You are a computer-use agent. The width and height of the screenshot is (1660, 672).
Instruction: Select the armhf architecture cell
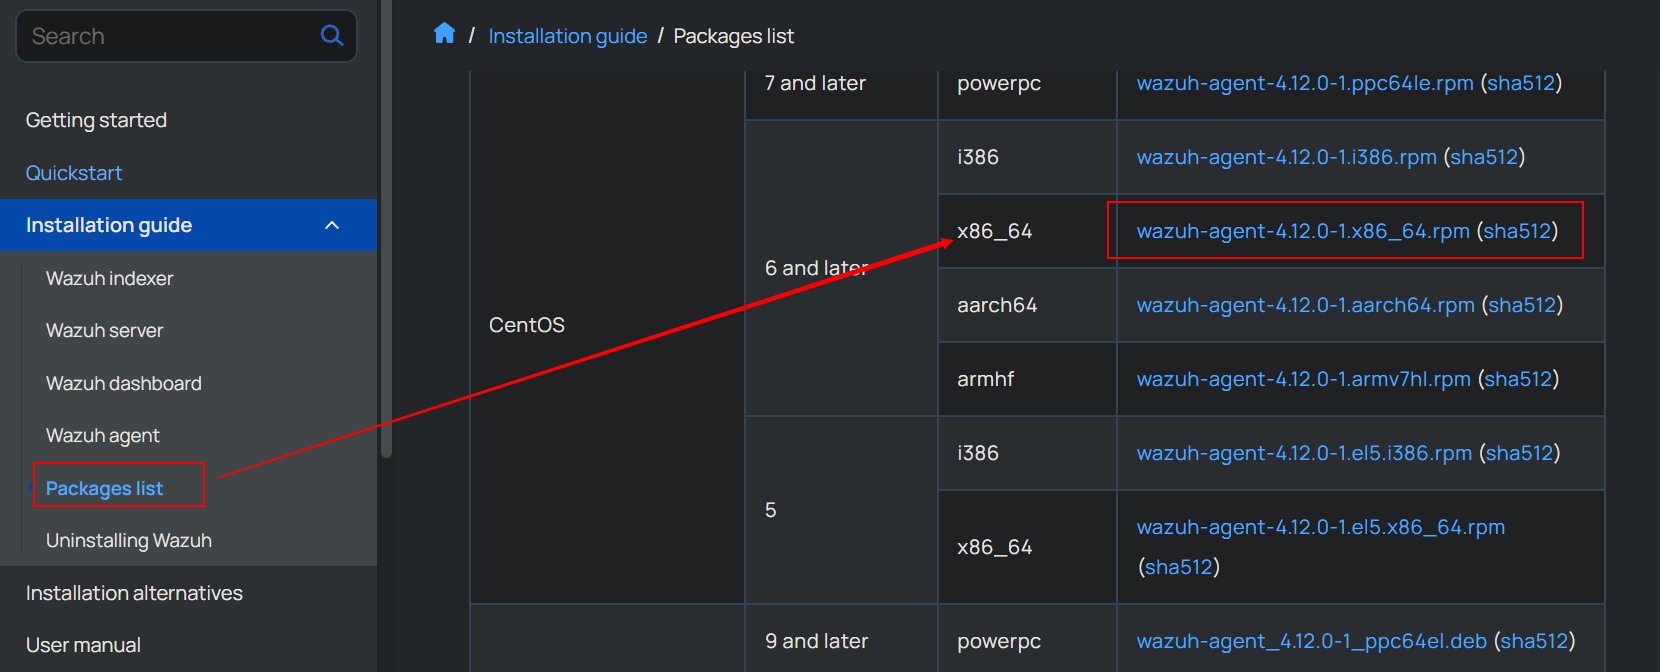click(x=1027, y=379)
